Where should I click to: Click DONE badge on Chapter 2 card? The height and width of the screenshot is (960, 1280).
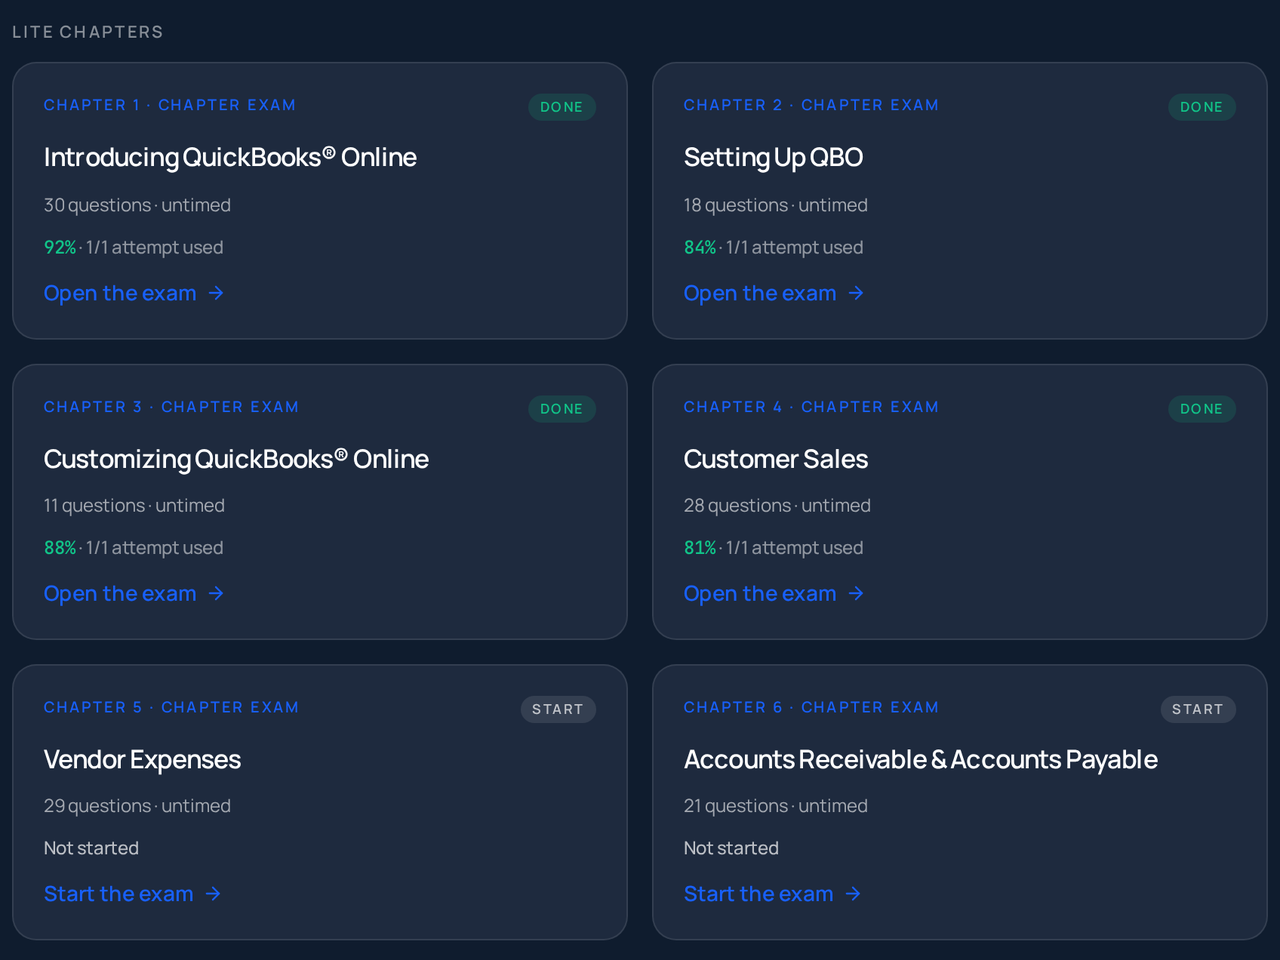1202,107
